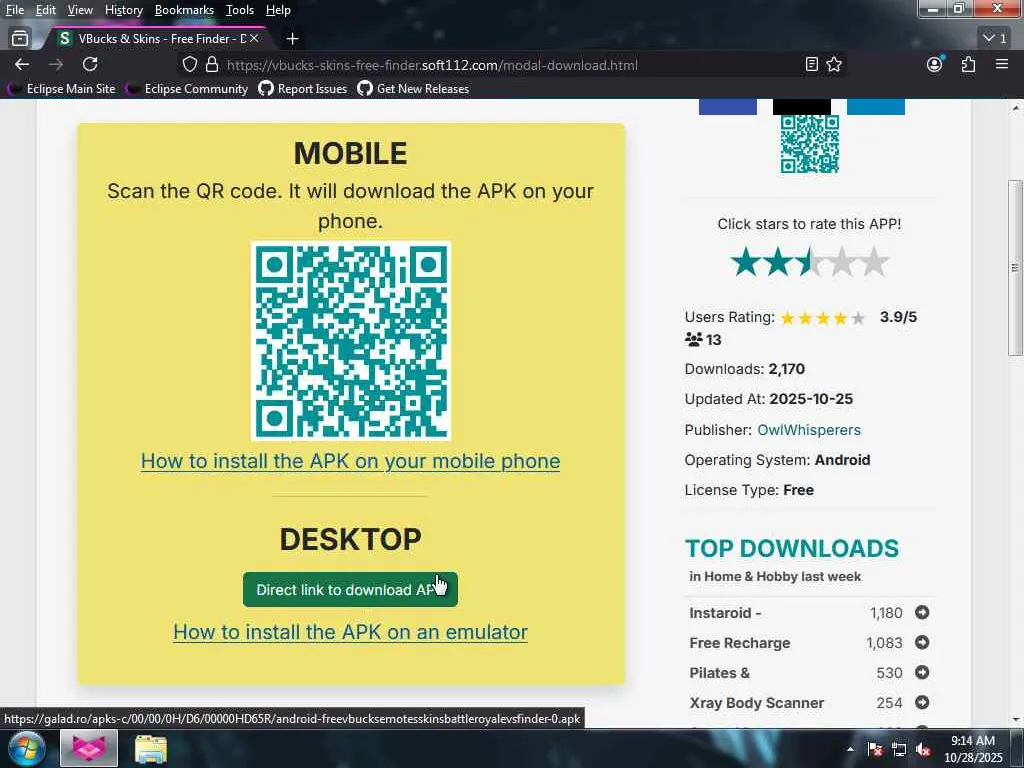Viewport: 1024px width, 768px height.
Task: Open the taskbar clock showing 9:14 AM
Action: point(972,749)
